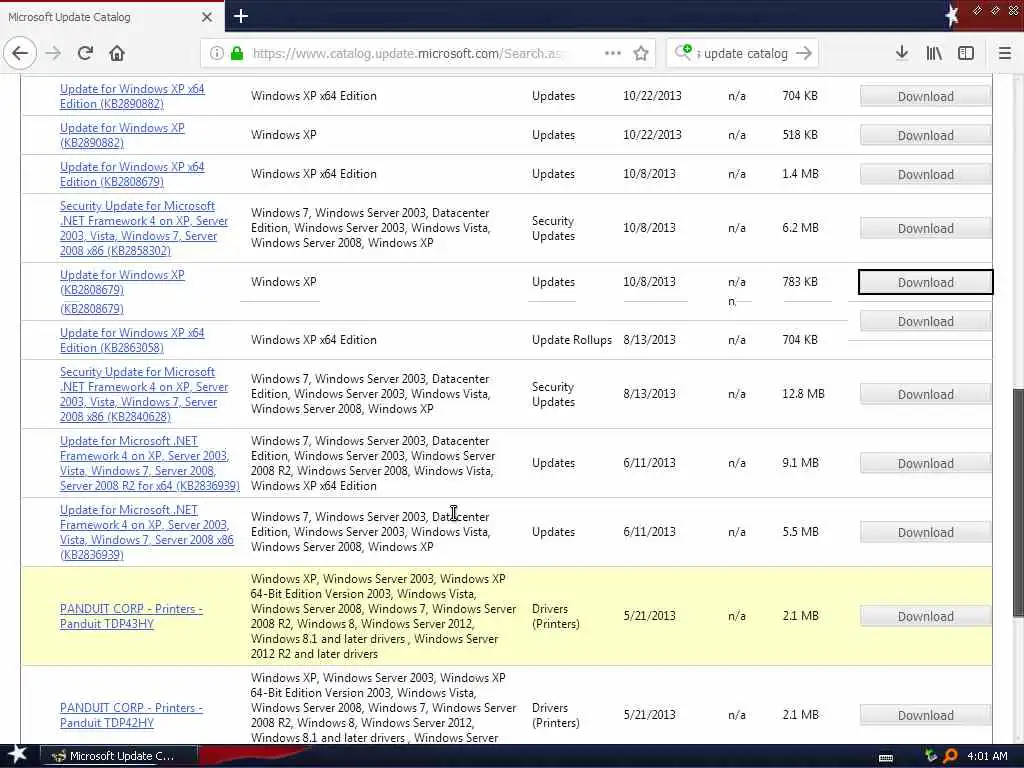This screenshot has width=1024, height=768.
Task: Open the browser home page
Action: [x=117, y=54]
